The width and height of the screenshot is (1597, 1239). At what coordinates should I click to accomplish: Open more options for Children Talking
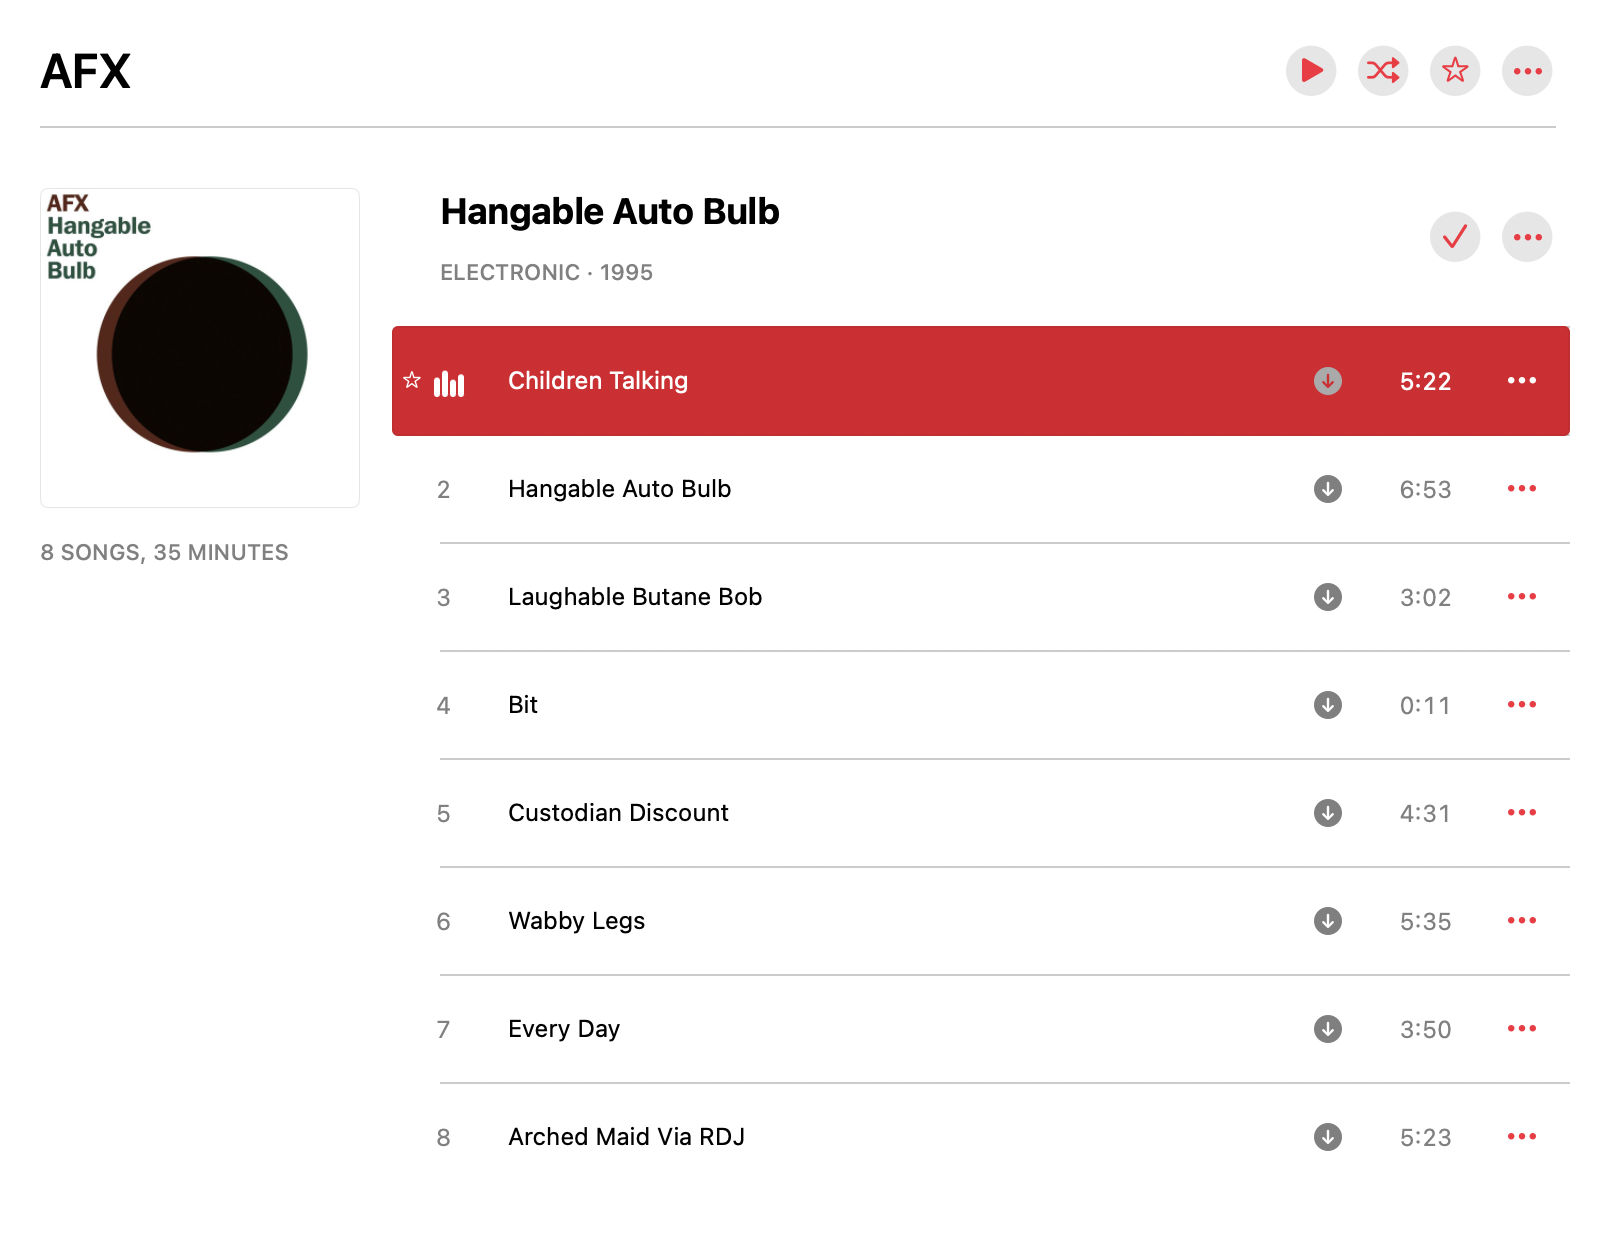tap(1521, 380)
